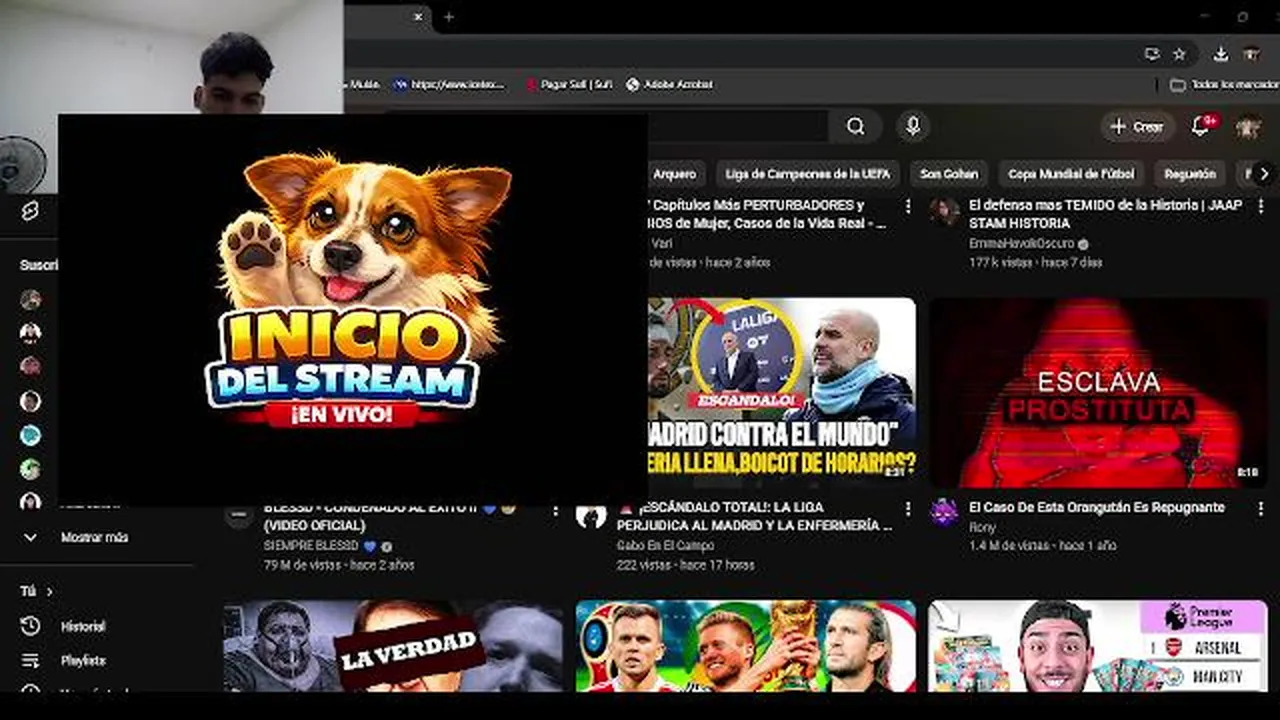The height and width of the screenshot is (720, 1280).
Task: Open options for Orangután video
Action: [x=1259, y=509]
